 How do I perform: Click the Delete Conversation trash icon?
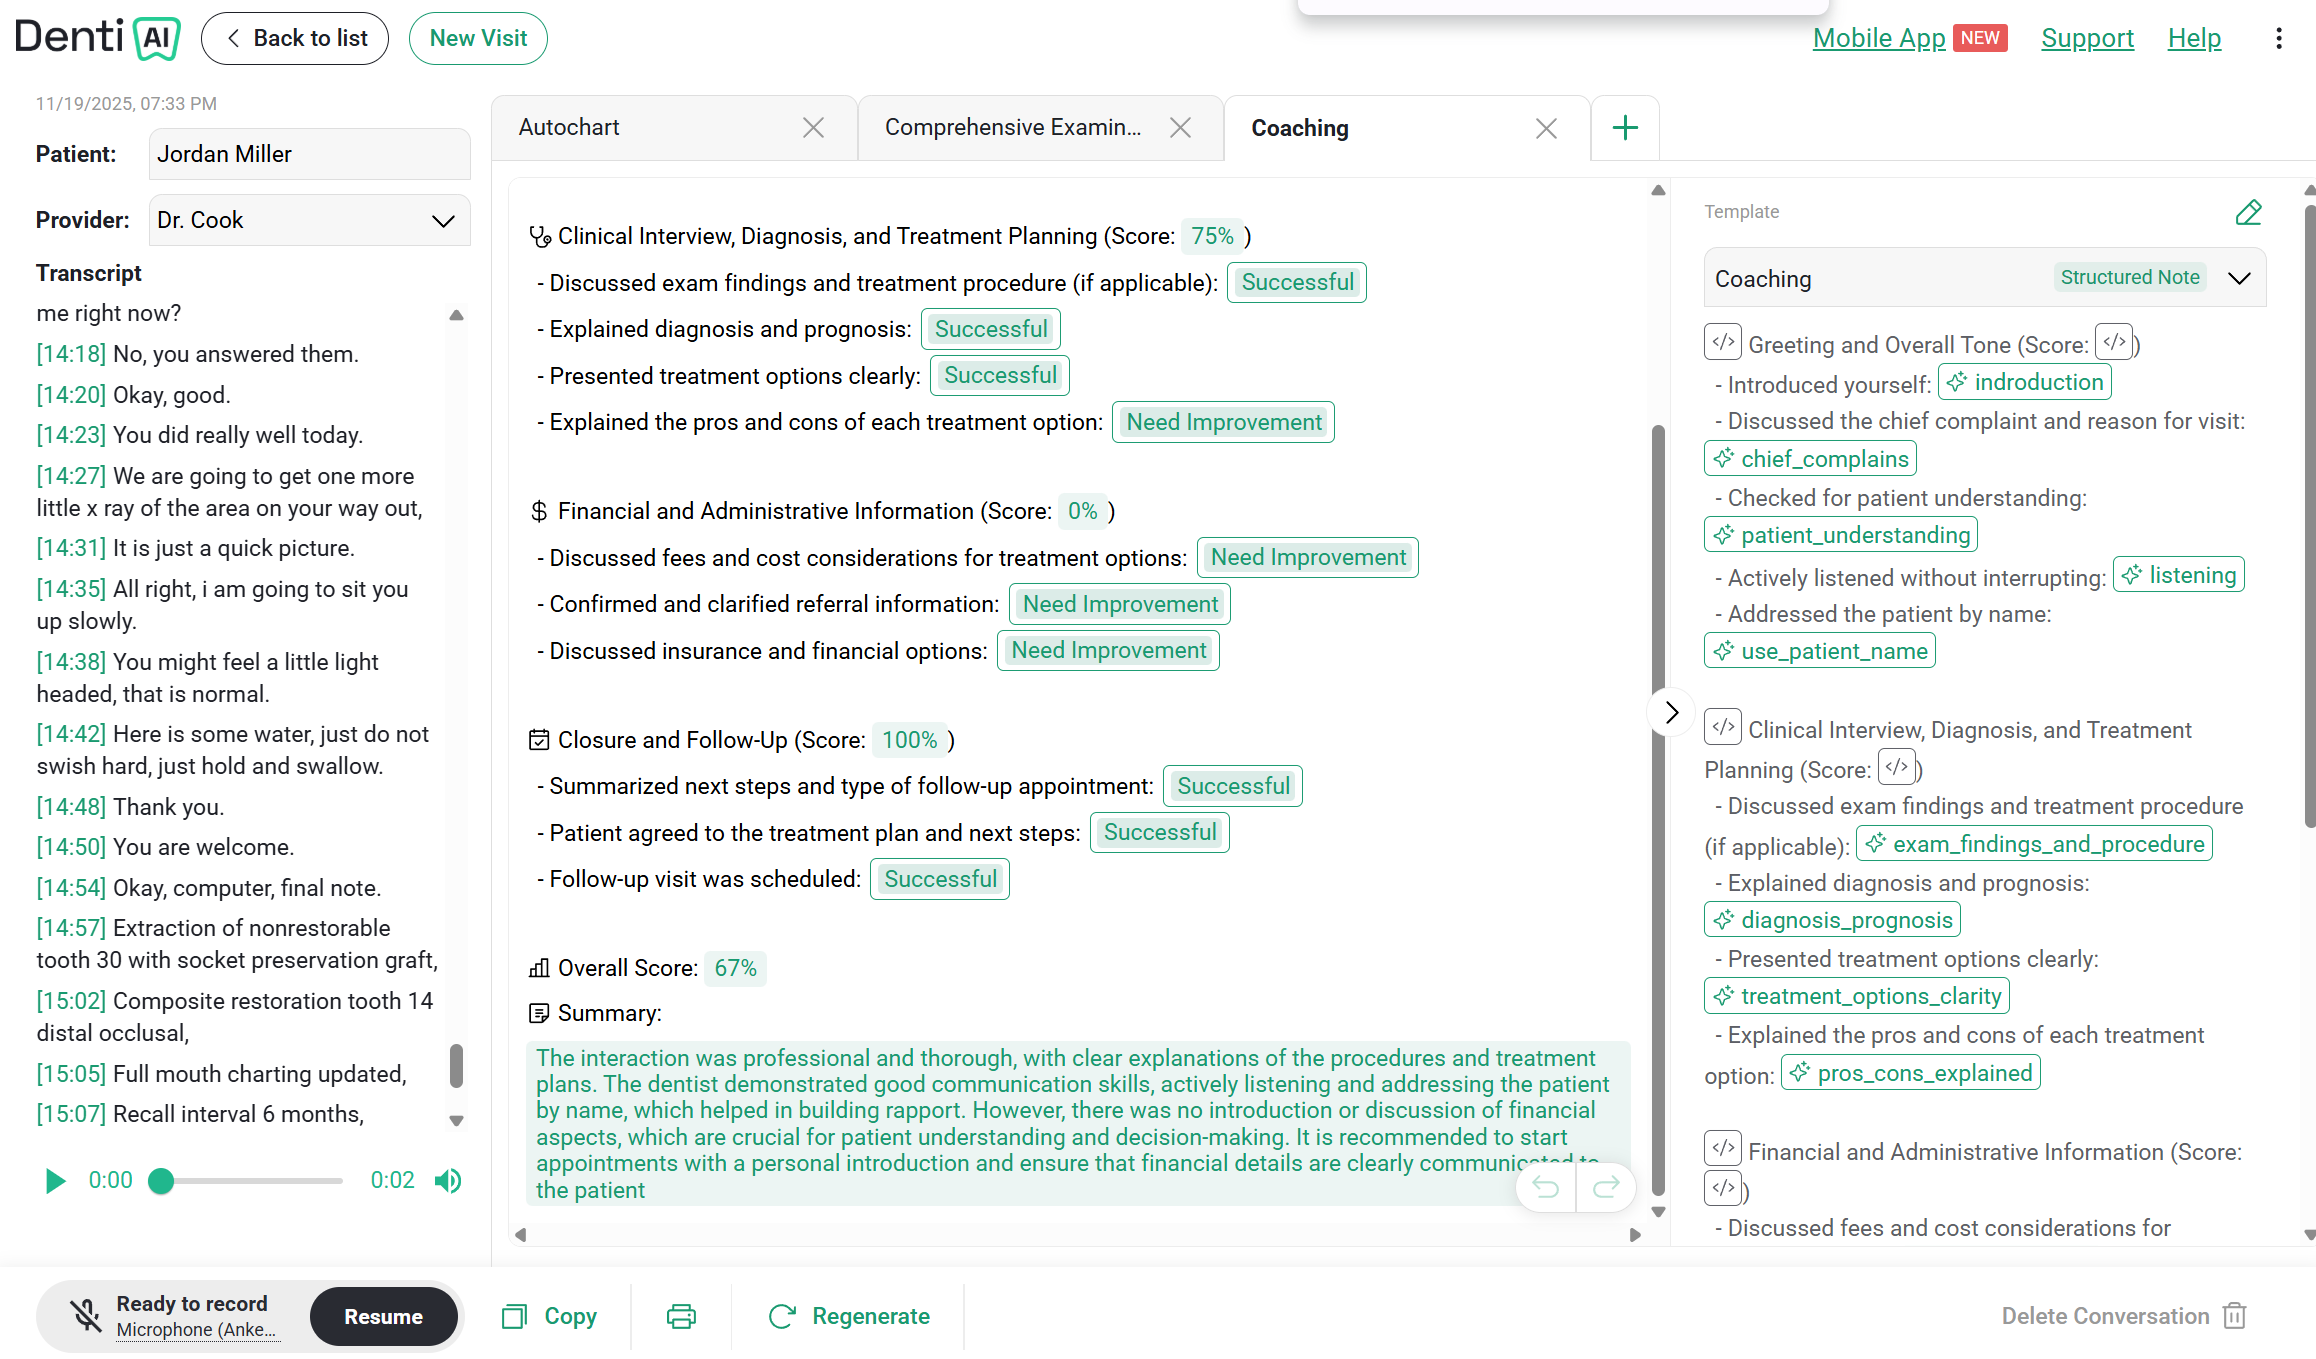click(x=2235, y=1316)
